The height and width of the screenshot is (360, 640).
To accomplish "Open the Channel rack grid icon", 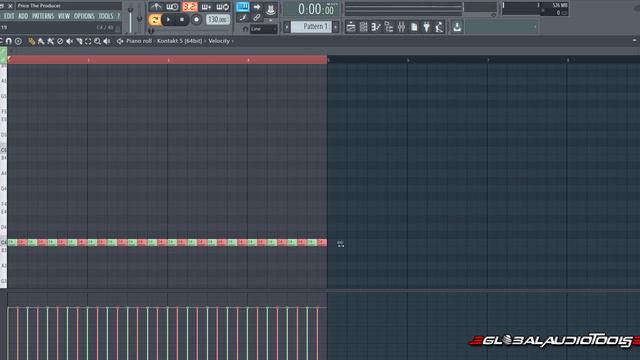I will 363,27.
